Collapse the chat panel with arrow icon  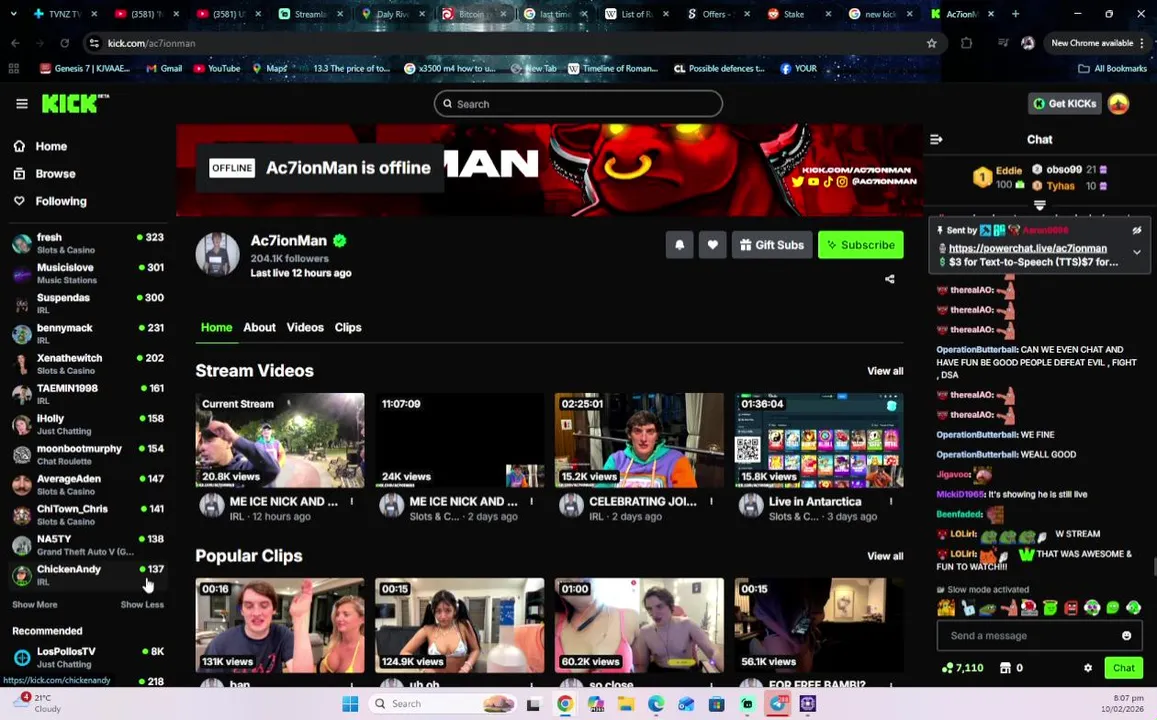pos(936,139)
